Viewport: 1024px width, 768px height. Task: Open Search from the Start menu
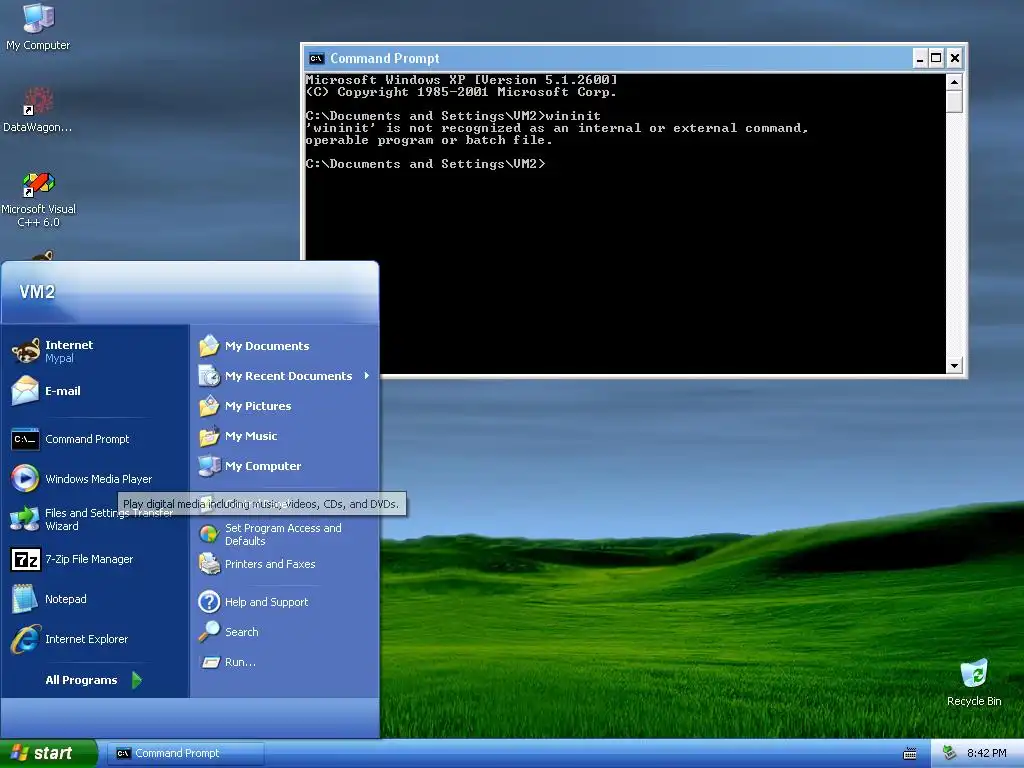[285, 632]
